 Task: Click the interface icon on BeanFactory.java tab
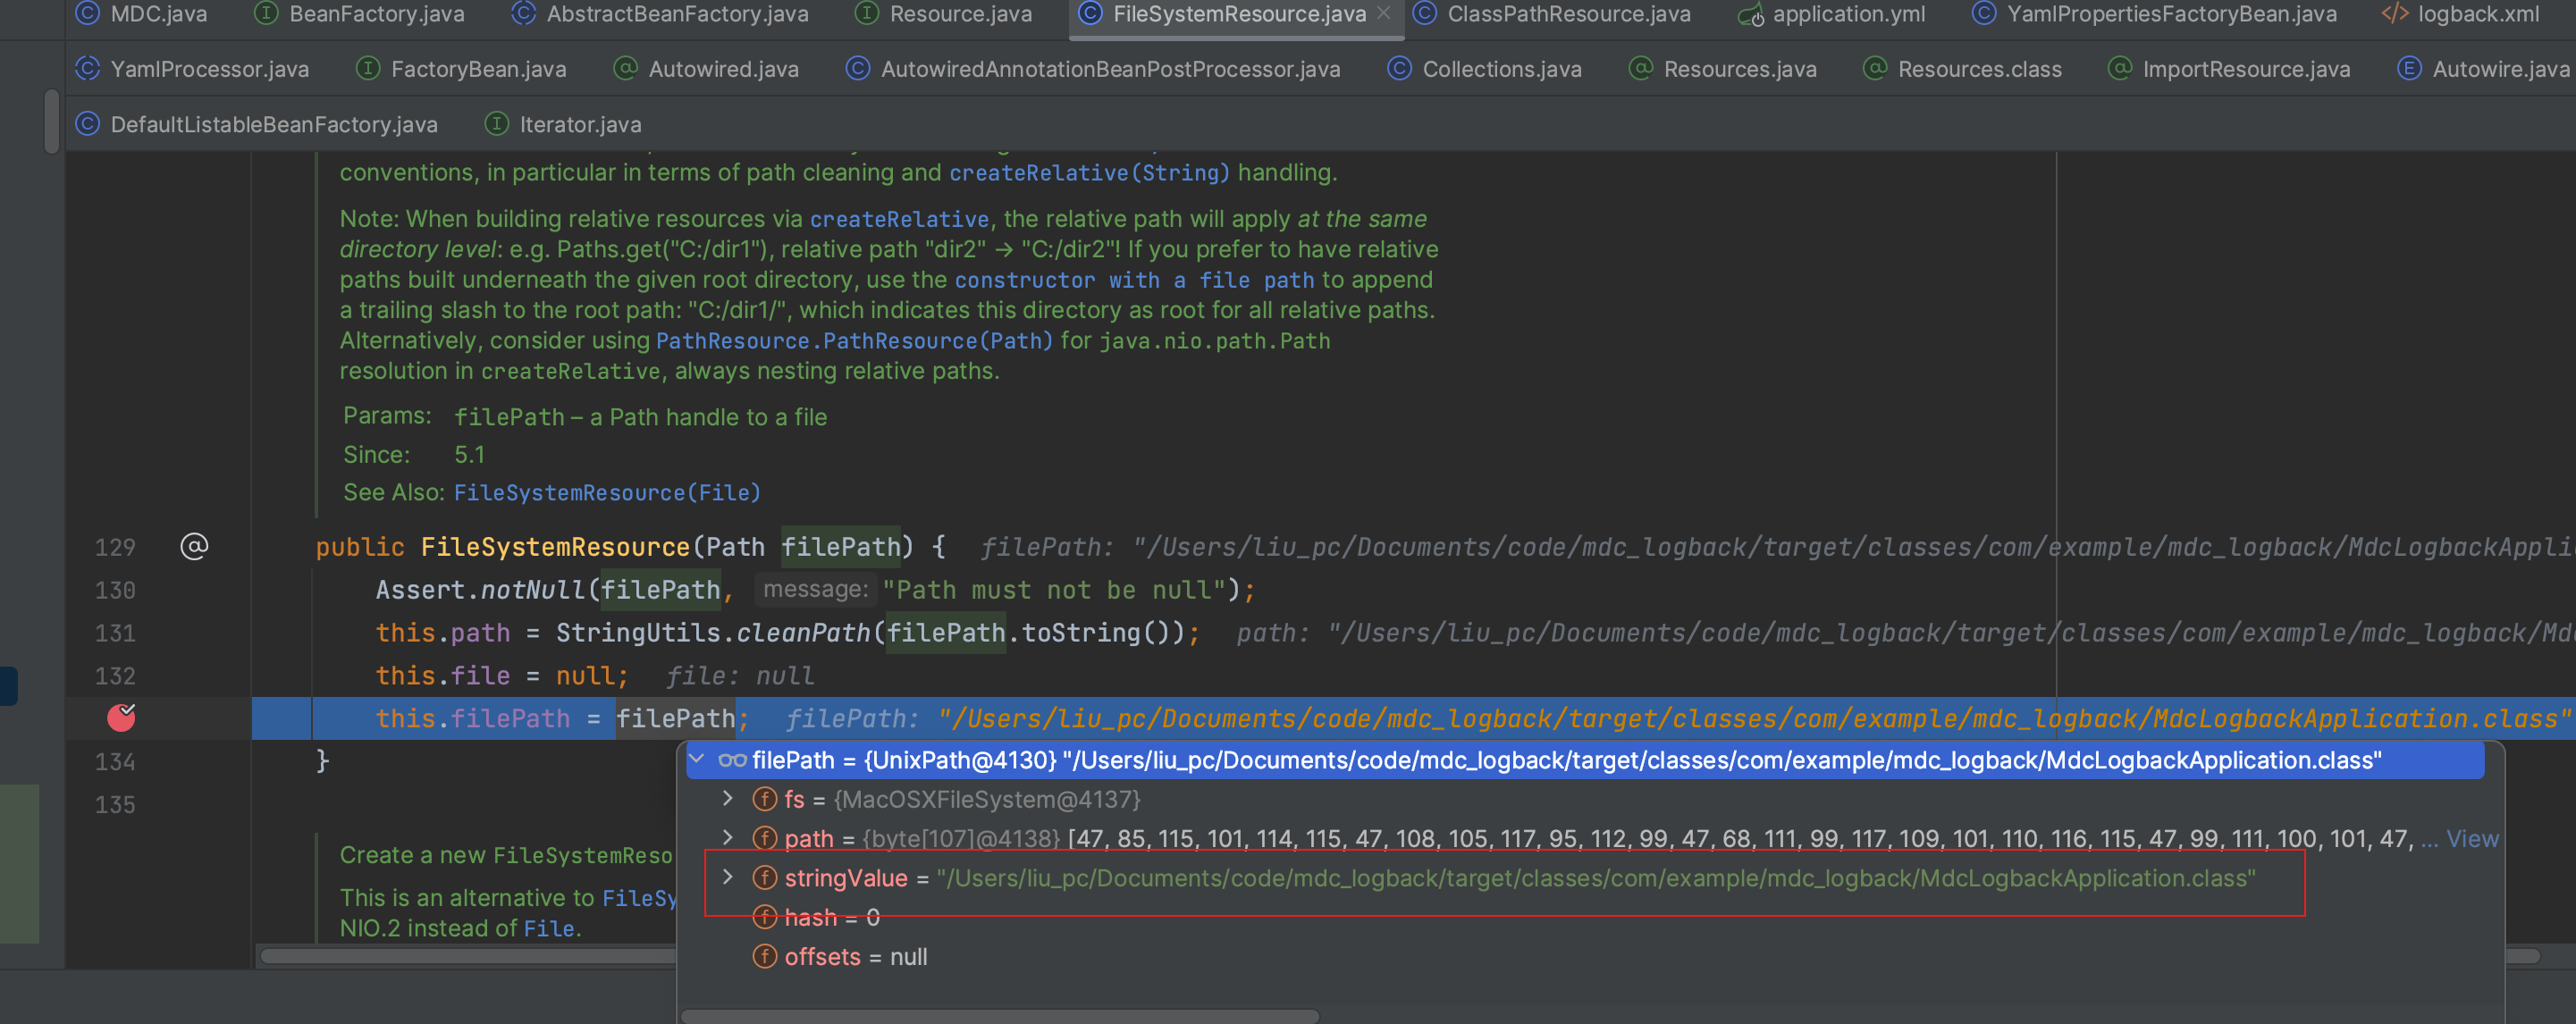tap(266, 13)
